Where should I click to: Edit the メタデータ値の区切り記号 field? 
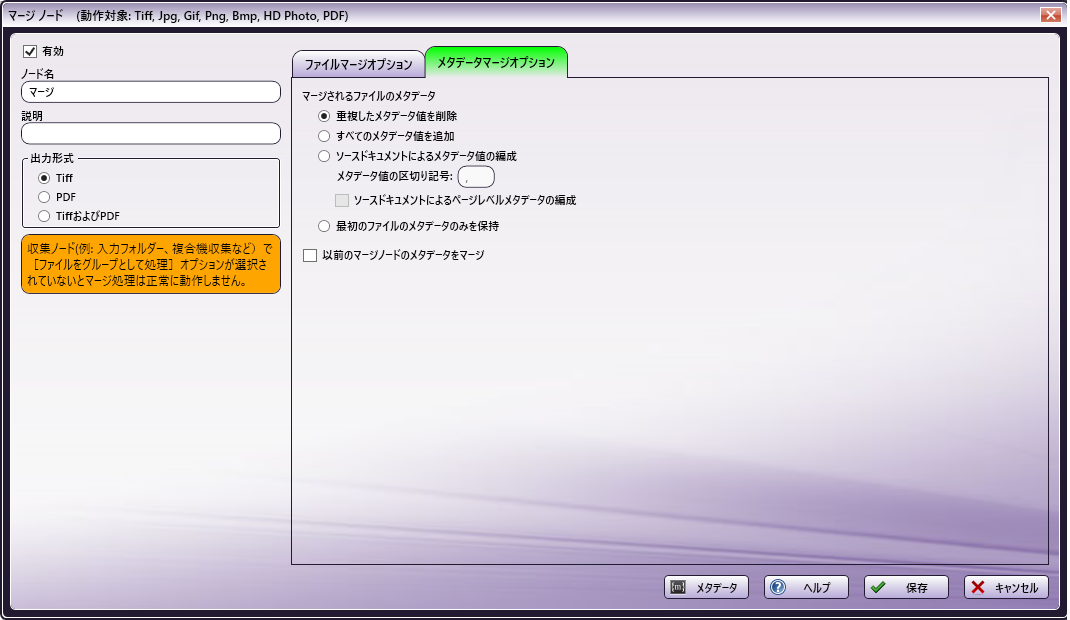coord(475,176)
